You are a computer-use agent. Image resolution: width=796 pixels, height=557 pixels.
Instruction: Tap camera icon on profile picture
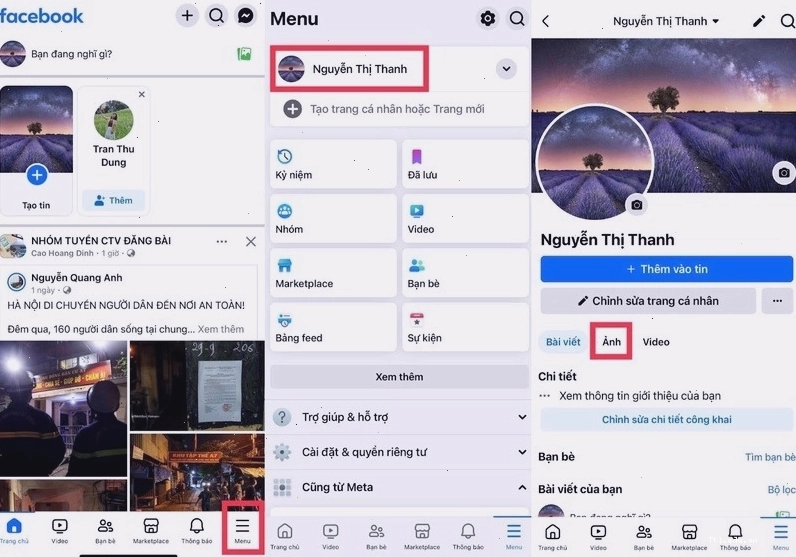coord(637,205)
